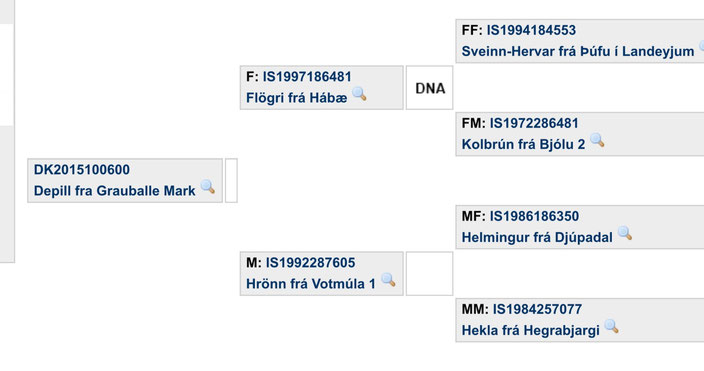Click empty box beside mother Hrönn entry

tap(430, 274)
